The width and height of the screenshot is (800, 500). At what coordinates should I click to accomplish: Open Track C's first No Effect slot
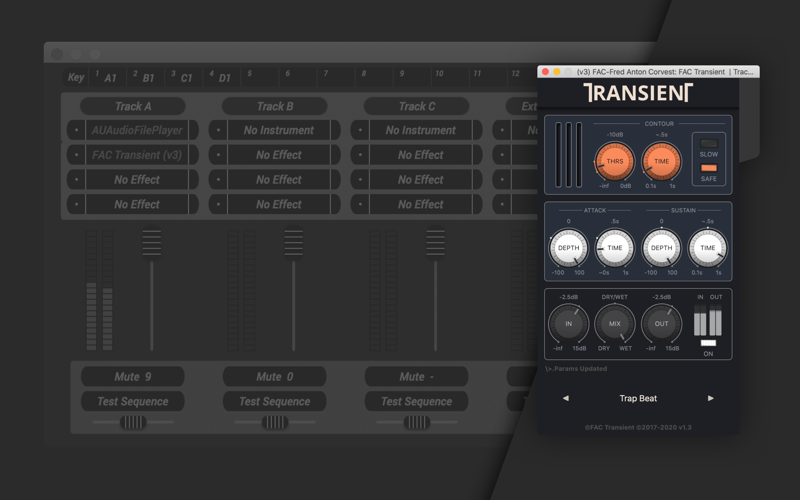pyautogui.click(x=420, y=155)
